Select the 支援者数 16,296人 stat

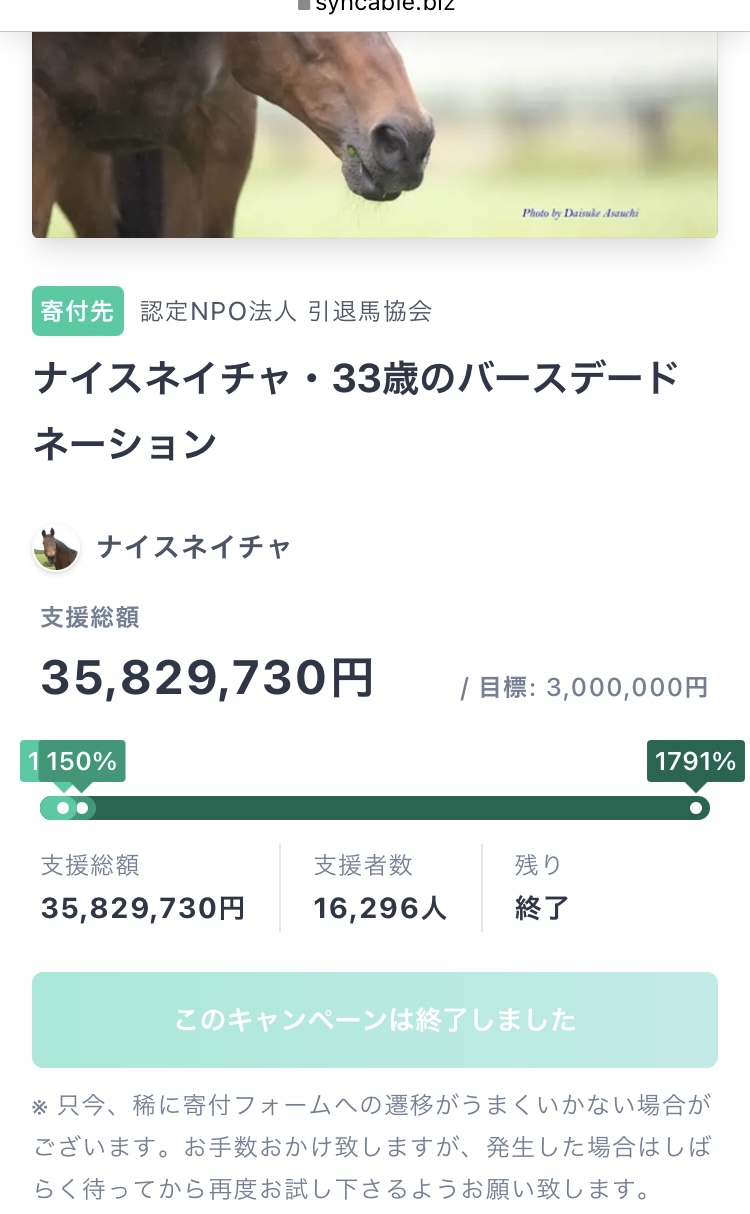[380, 887]
